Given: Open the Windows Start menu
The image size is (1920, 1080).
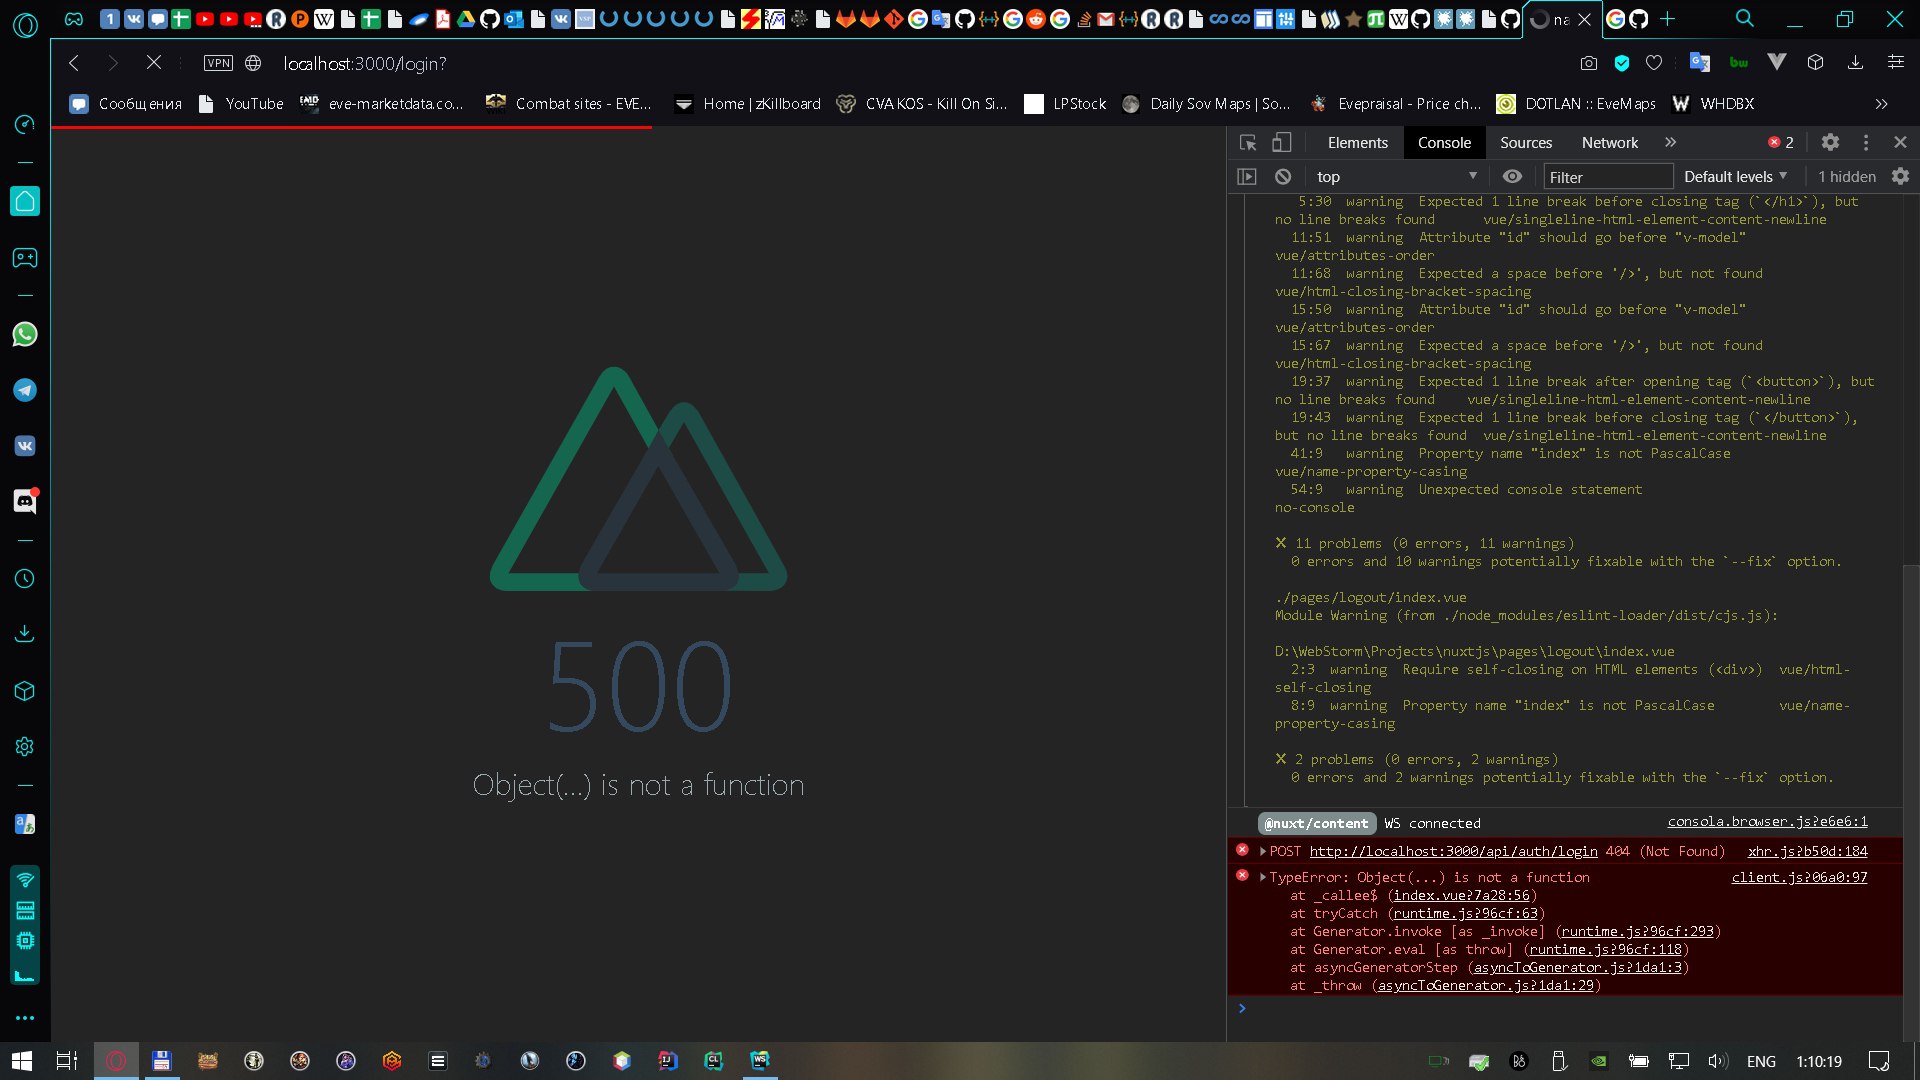Looking at the screenshot, I should pos(22,1061).
